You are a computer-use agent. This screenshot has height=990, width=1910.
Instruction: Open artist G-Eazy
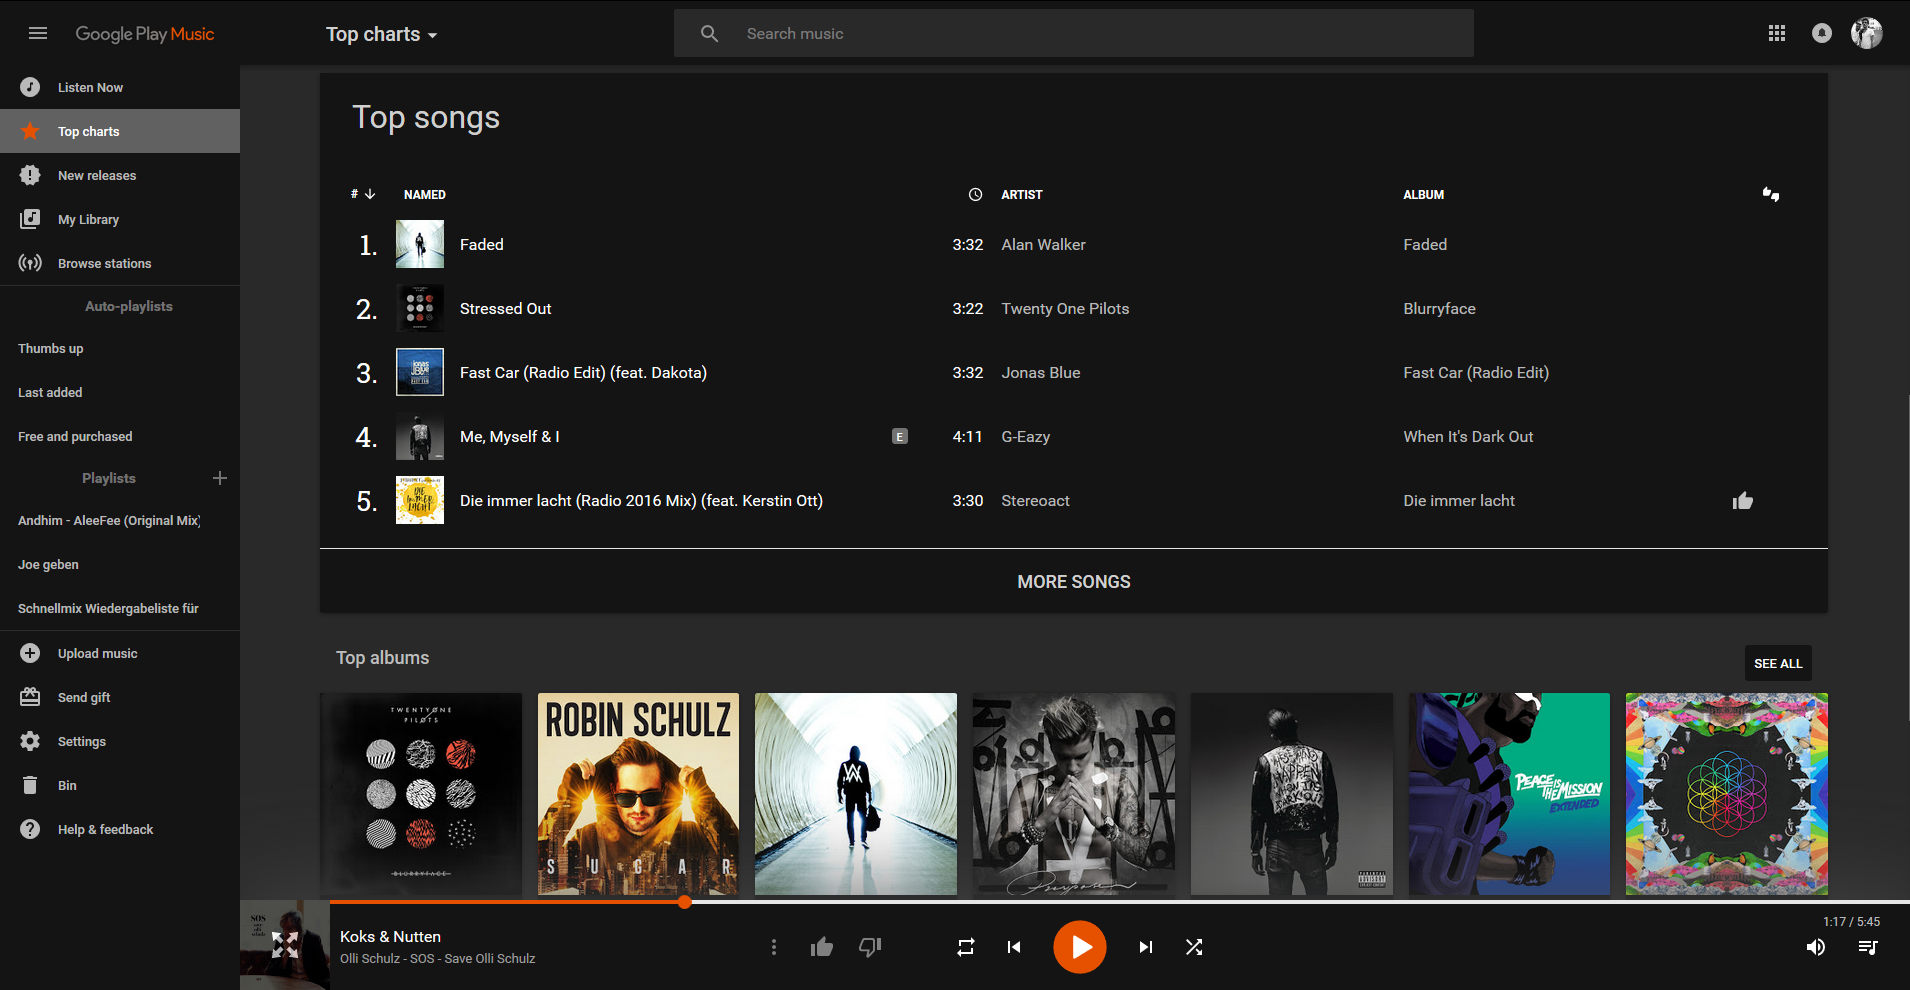tap(1026, 436)
